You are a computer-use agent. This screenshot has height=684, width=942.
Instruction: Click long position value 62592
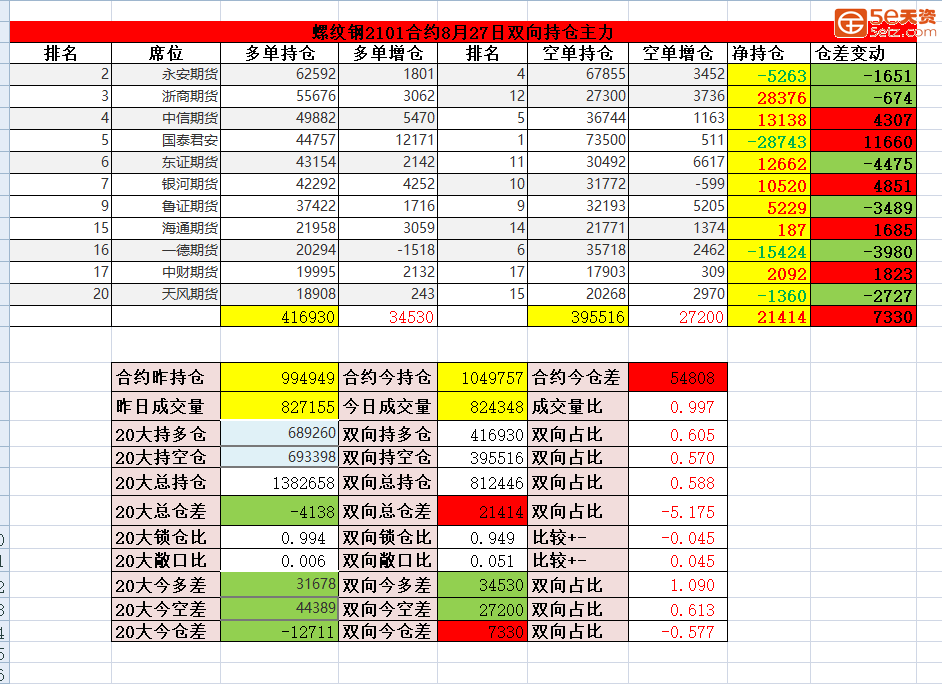(x=279, y=74)
